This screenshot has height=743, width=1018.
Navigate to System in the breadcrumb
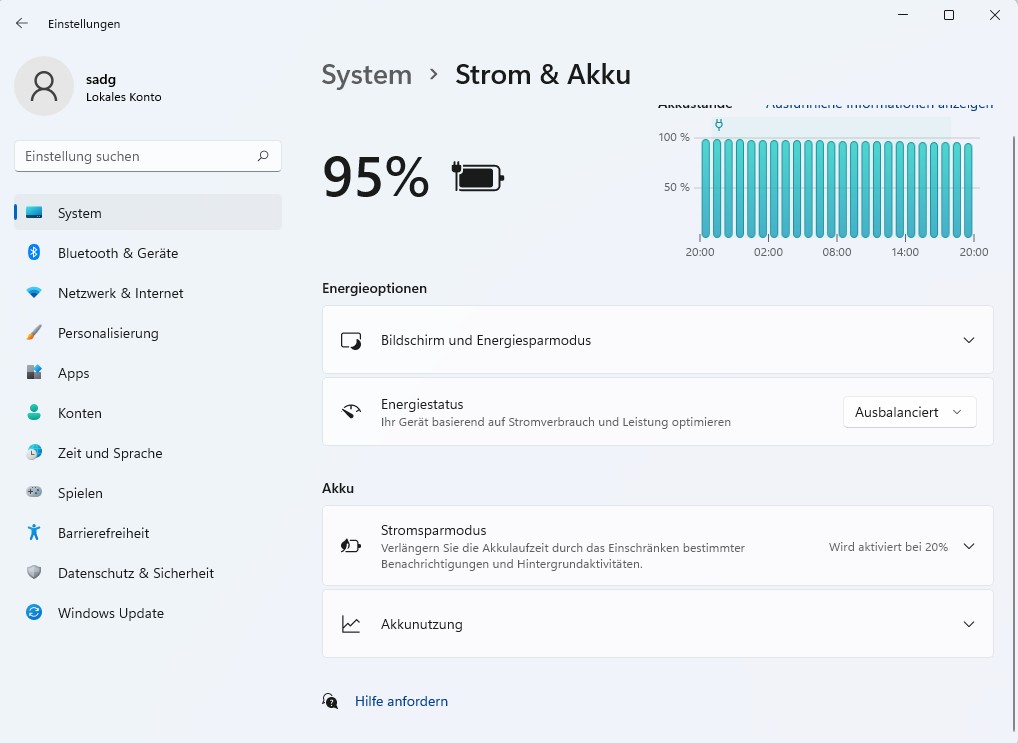(366, 75)
